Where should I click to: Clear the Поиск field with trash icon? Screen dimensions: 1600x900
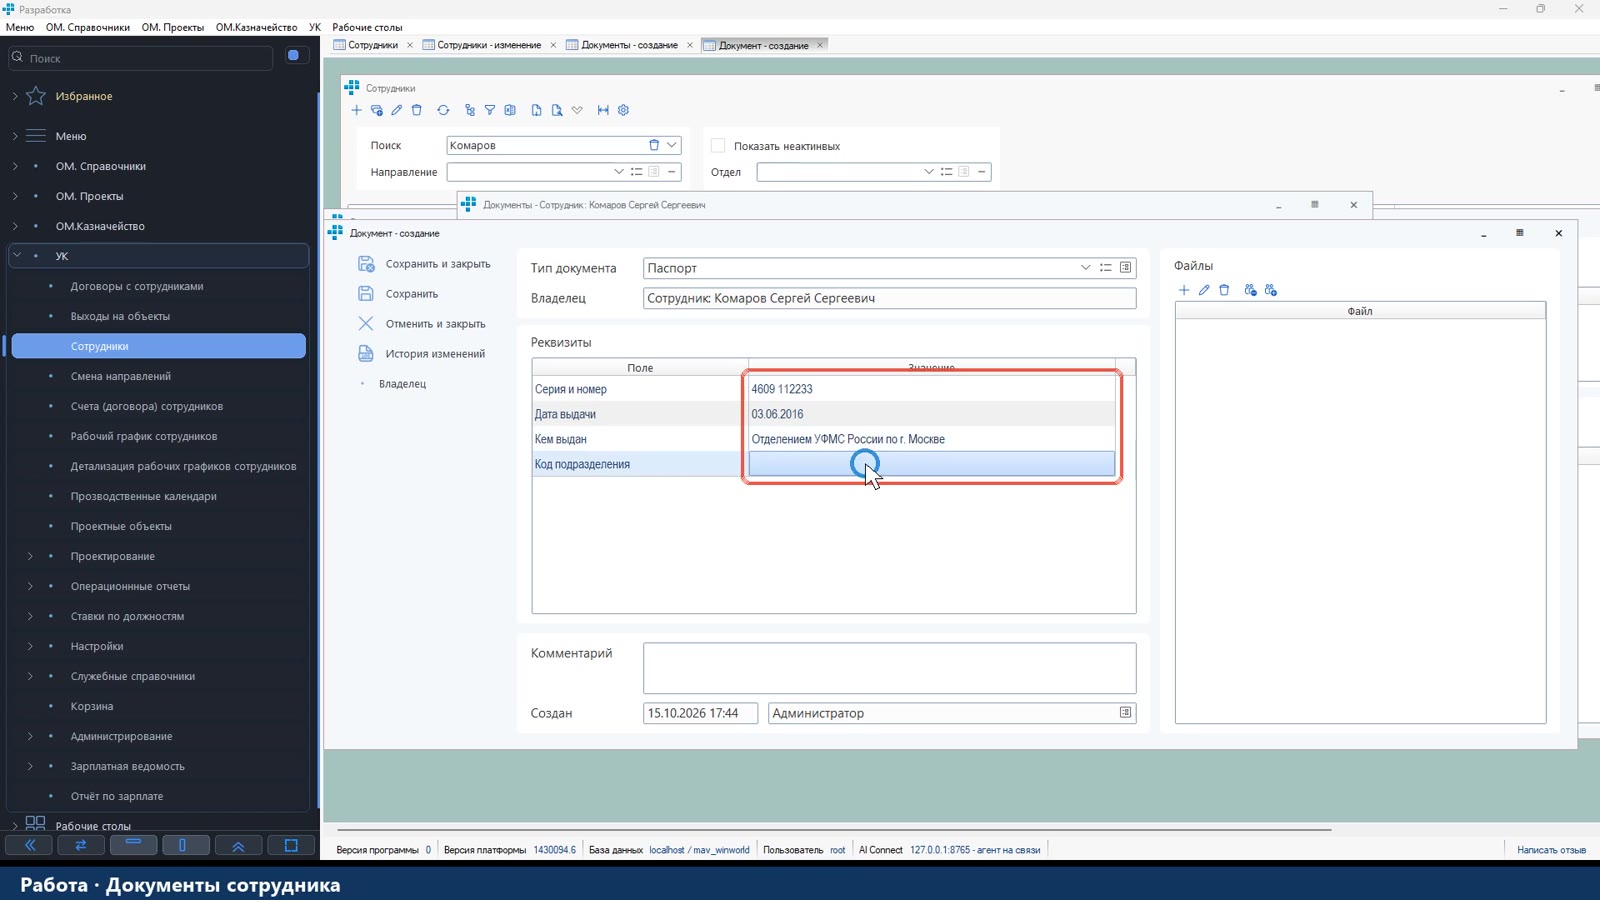pyautogui.click(x=654, y=145)
